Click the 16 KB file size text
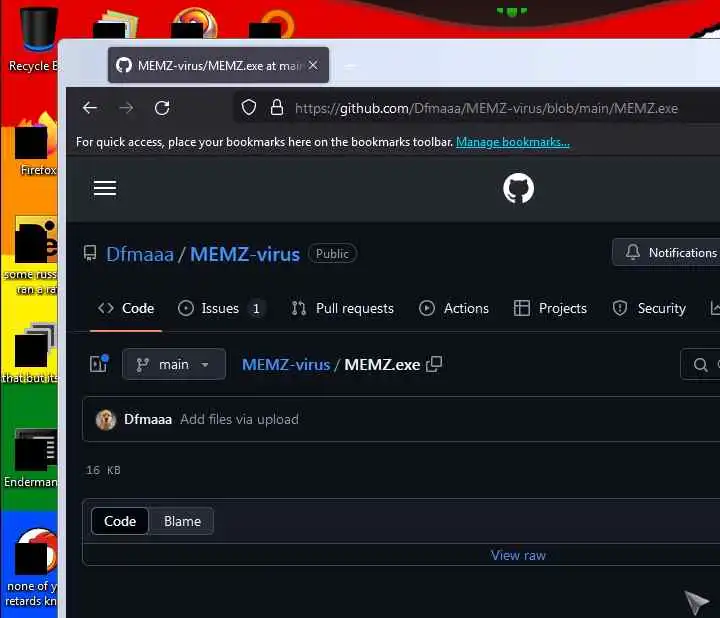The image size is (720, 618). tap(103, 470)
